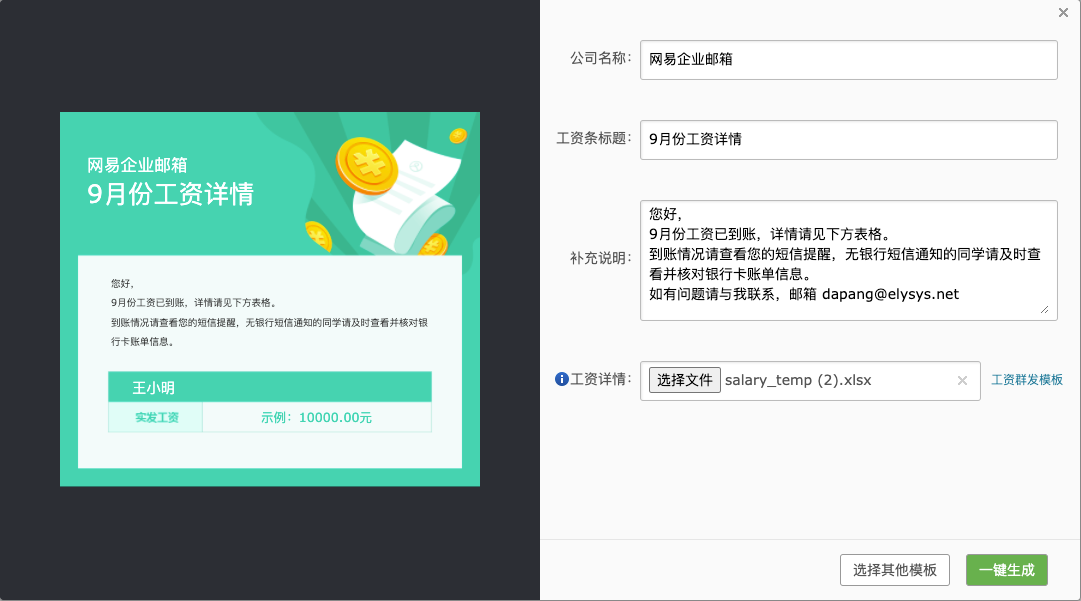Click the 9月份工资详情 title in preview

(x=170, y=194)
